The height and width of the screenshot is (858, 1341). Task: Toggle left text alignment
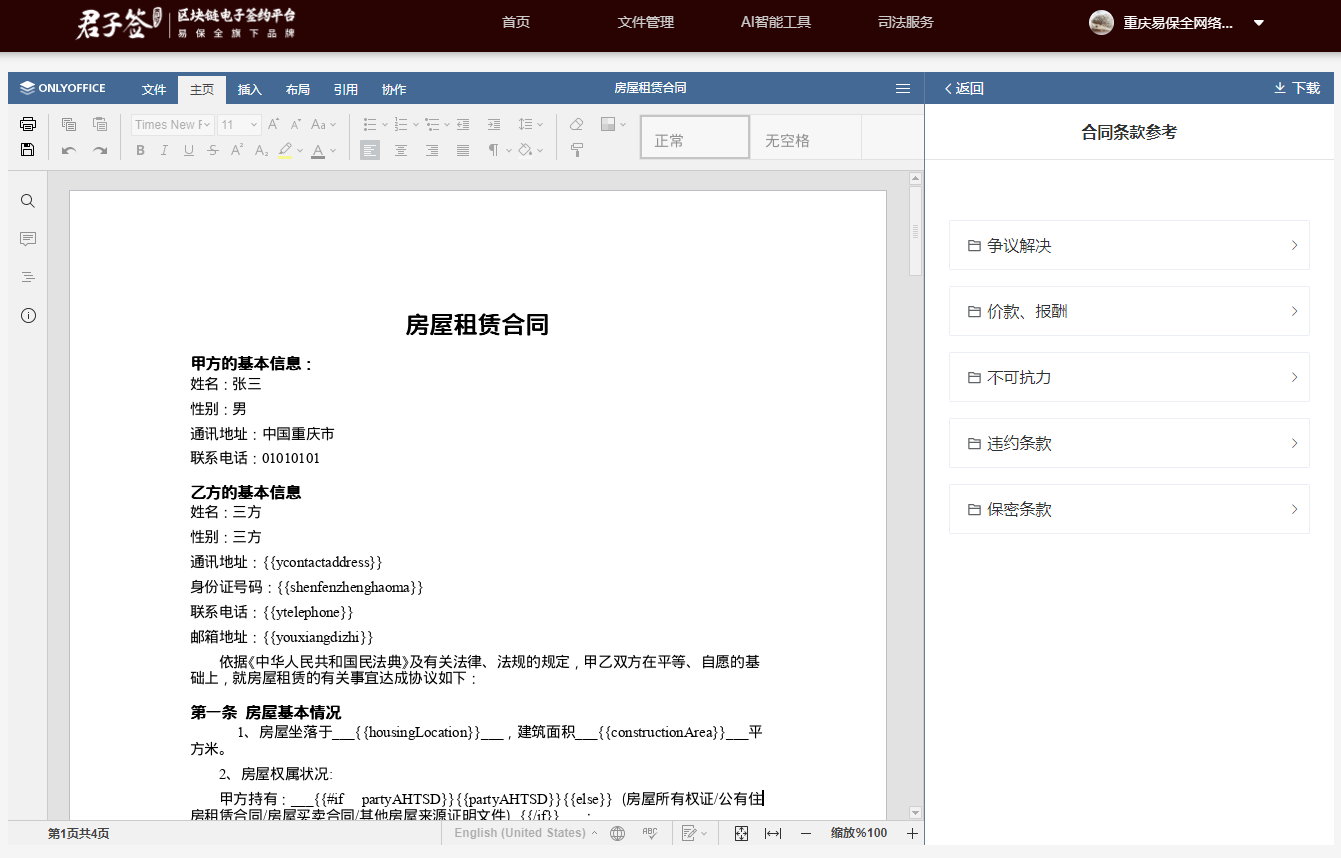[x=370, y=151]
